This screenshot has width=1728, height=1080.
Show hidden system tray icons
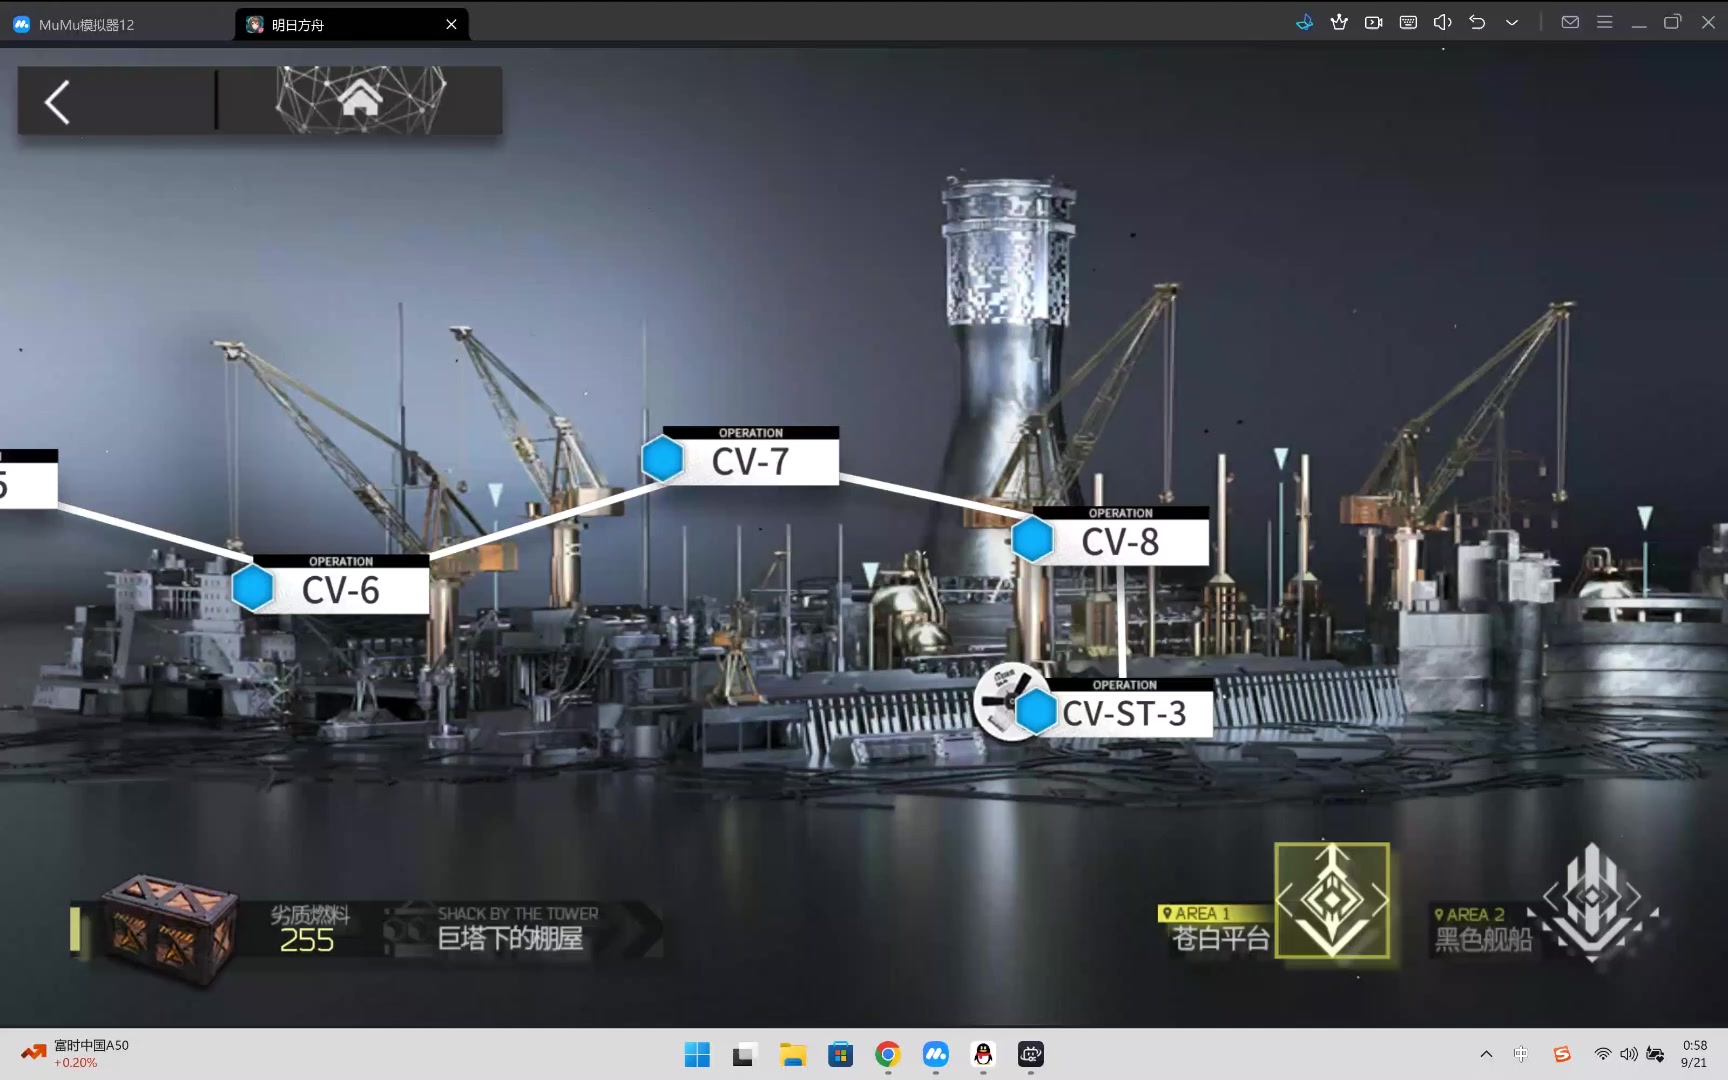click(1486, 1054)
